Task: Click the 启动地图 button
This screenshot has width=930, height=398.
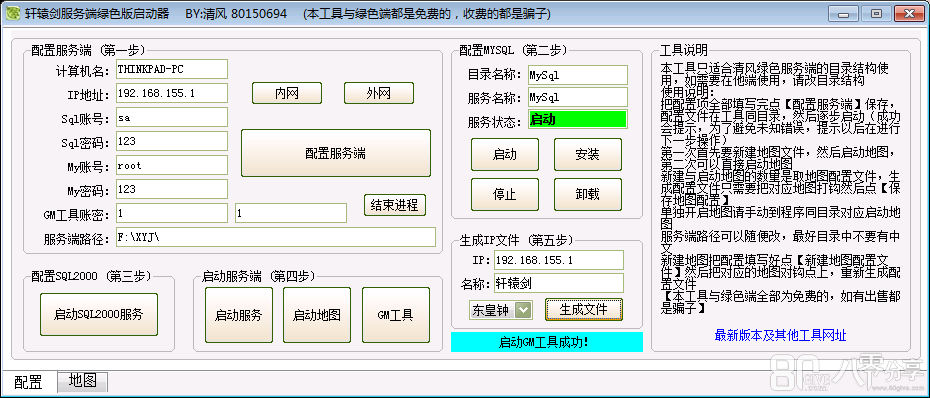Action: pyautogui.click(x=317, y=315)
